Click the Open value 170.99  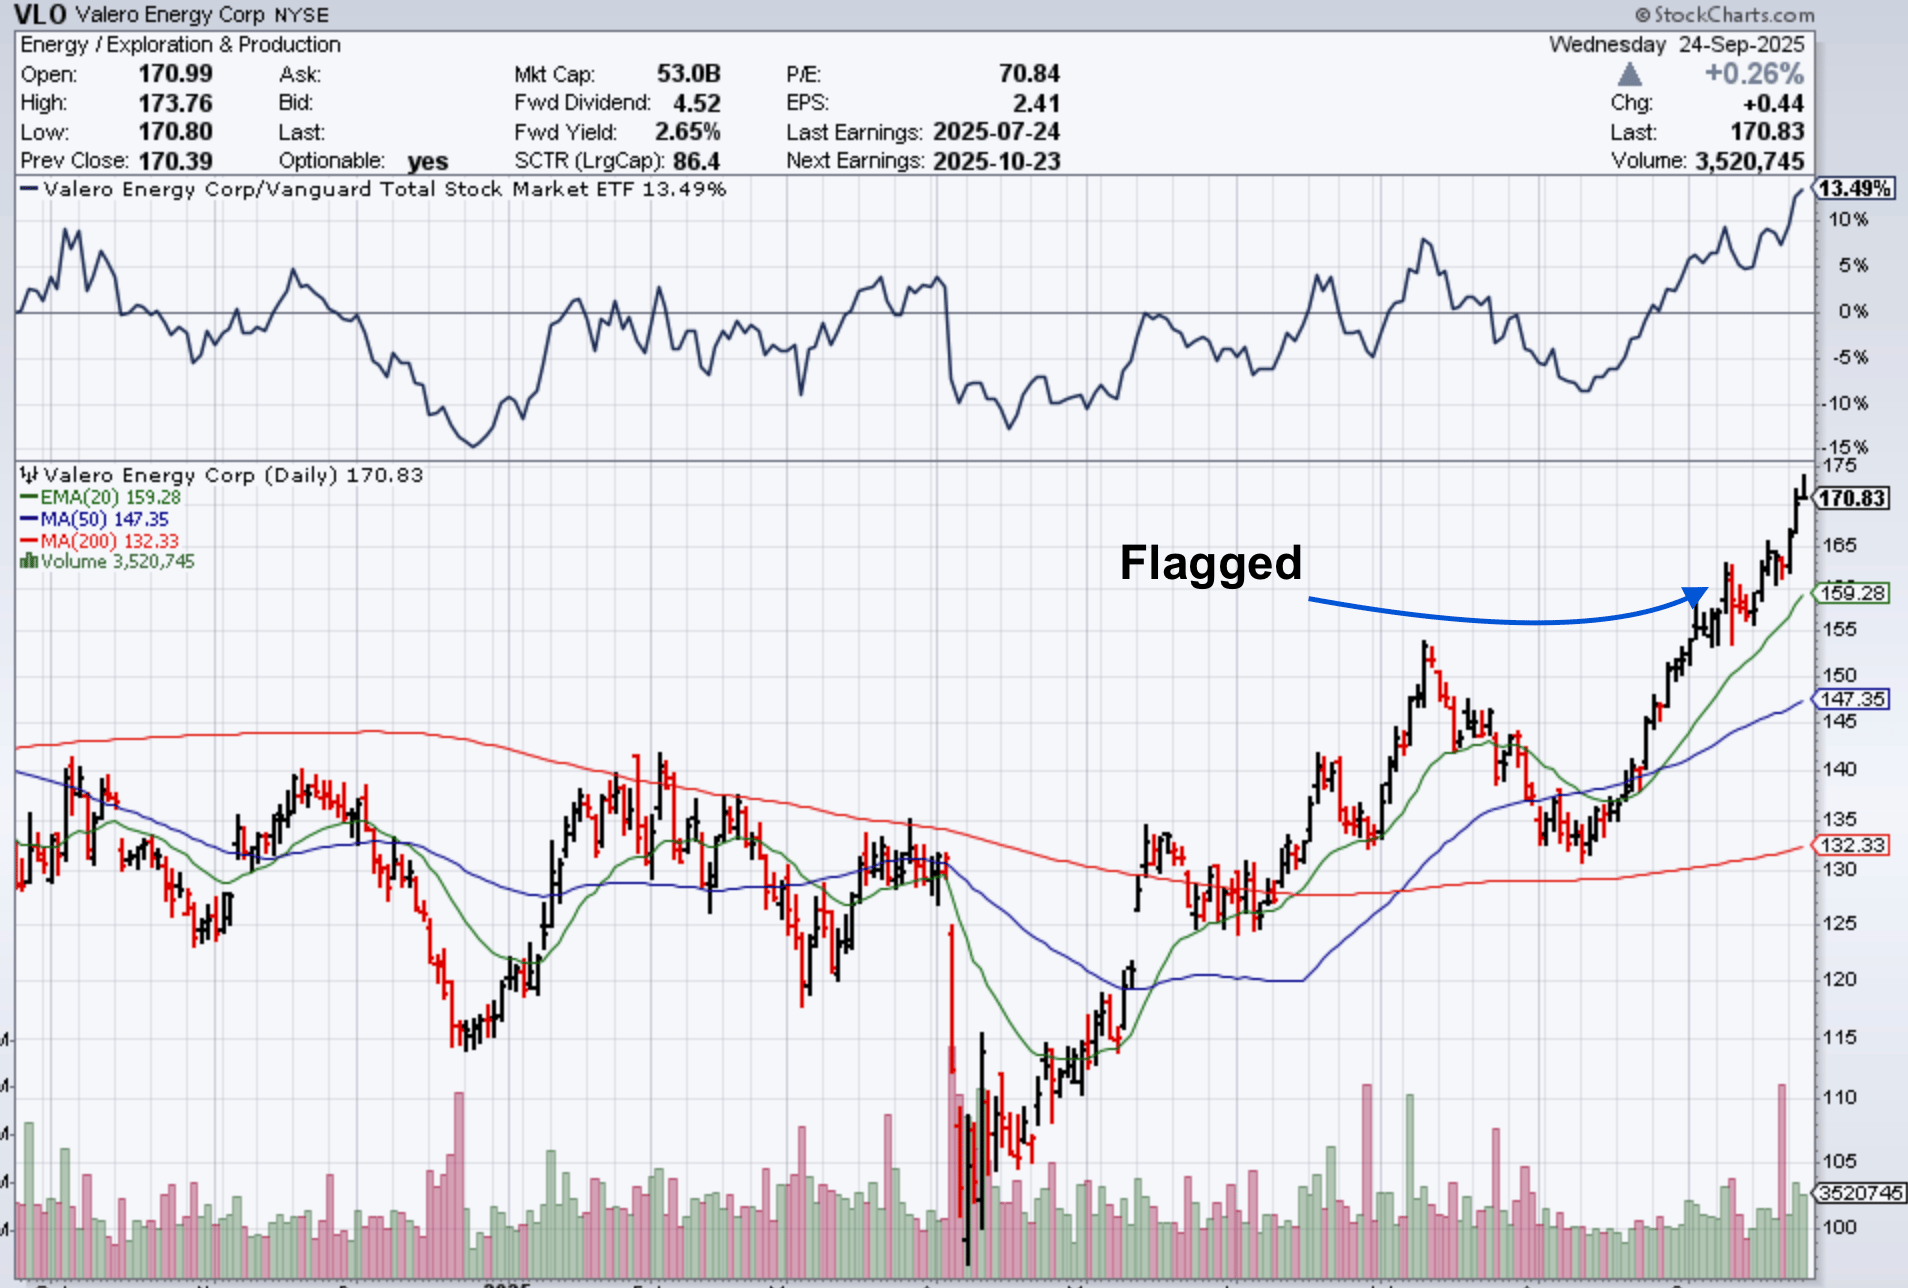coord(175,74)
